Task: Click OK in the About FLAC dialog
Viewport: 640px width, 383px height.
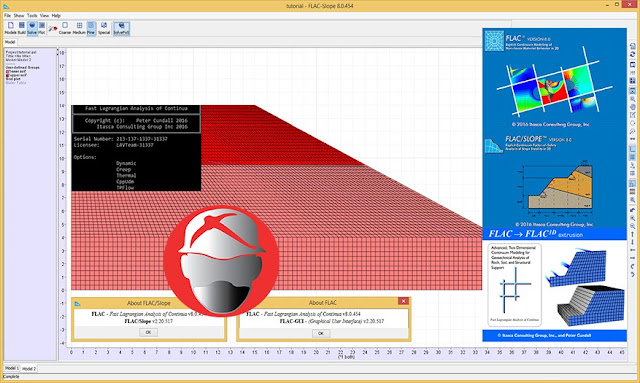Action: (321, 333)
